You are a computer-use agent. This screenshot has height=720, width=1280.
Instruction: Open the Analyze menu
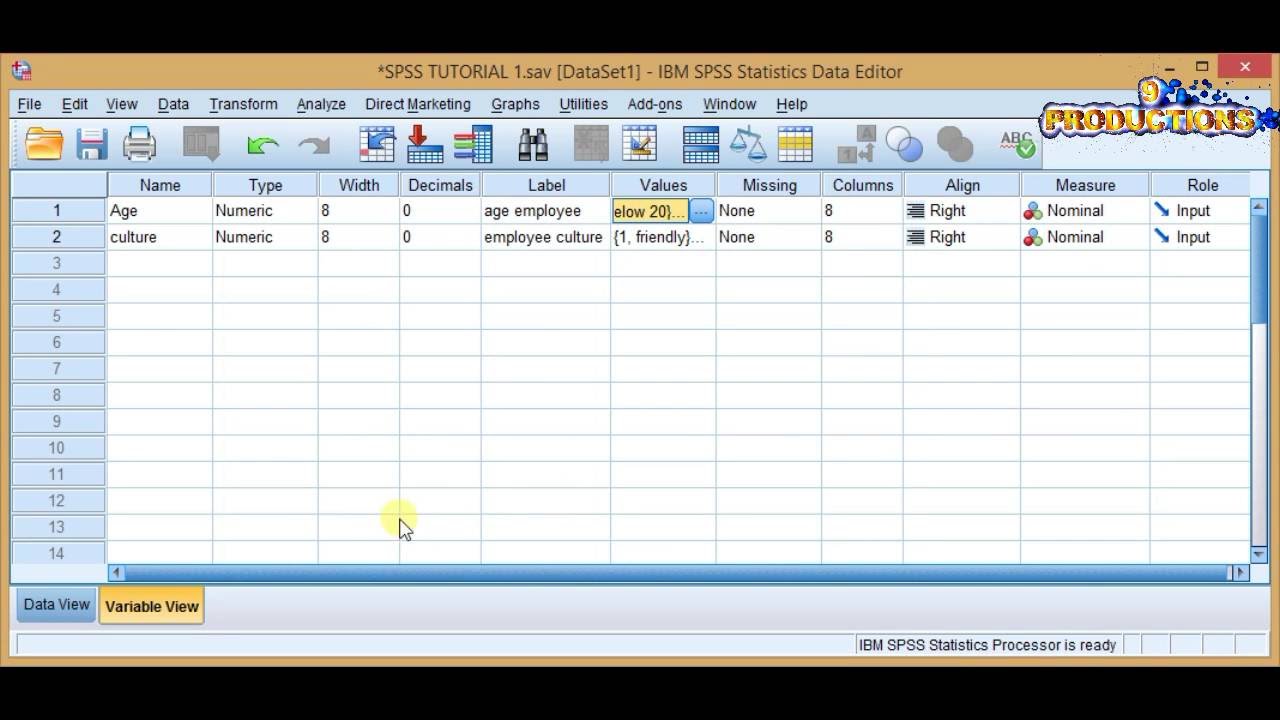(321, 104)
